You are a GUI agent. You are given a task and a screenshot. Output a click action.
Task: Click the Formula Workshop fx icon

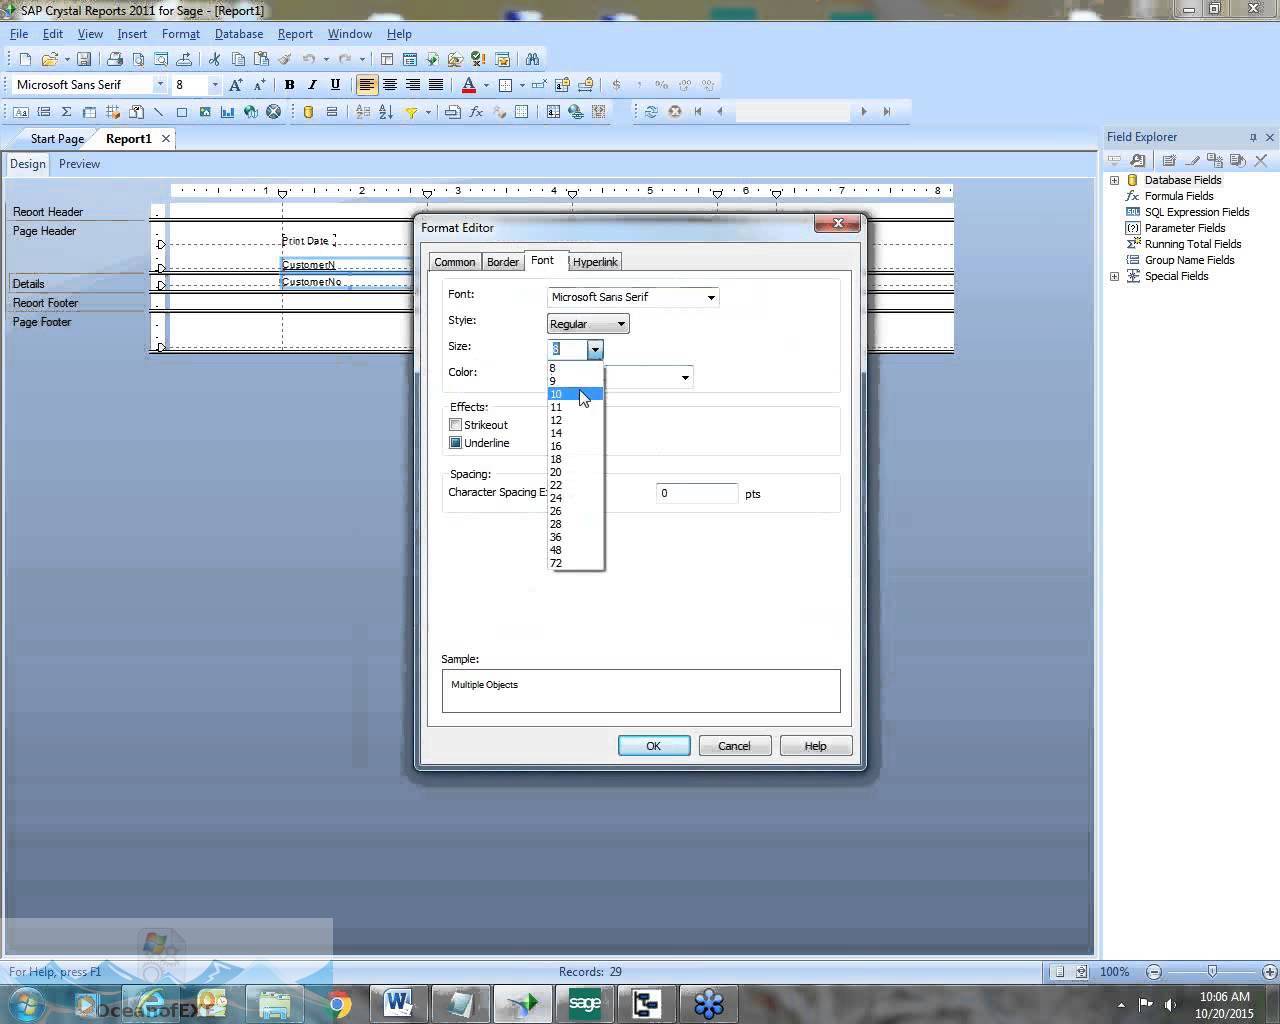pyautogui.click(x=476, y=112)
